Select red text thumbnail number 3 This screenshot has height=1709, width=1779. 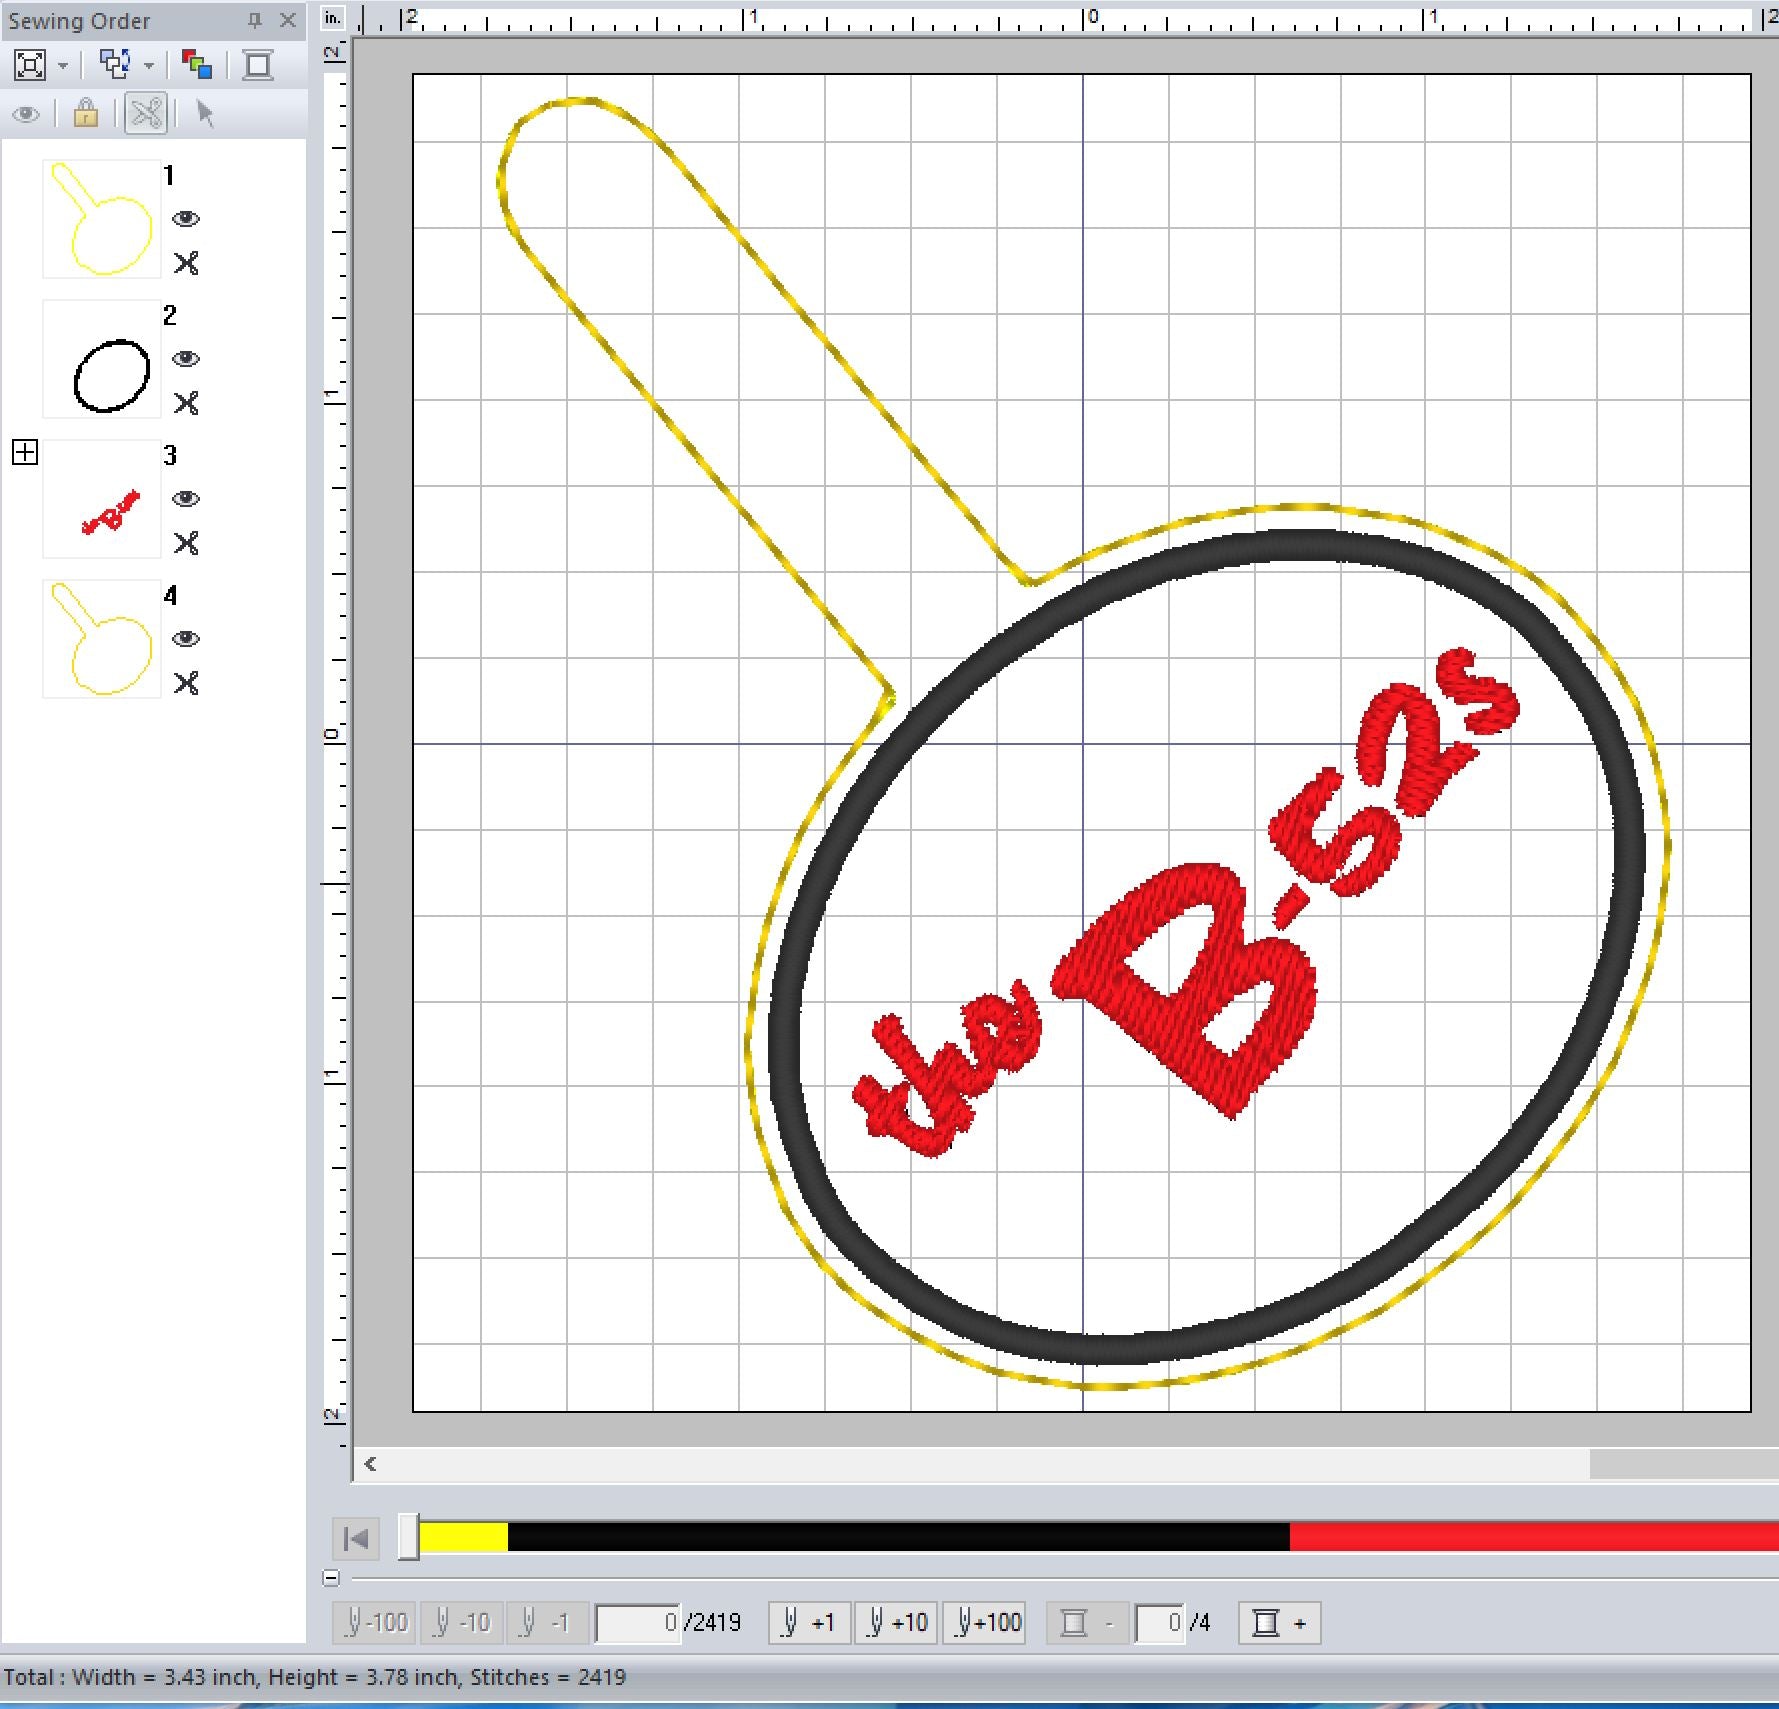pos(102,499)
